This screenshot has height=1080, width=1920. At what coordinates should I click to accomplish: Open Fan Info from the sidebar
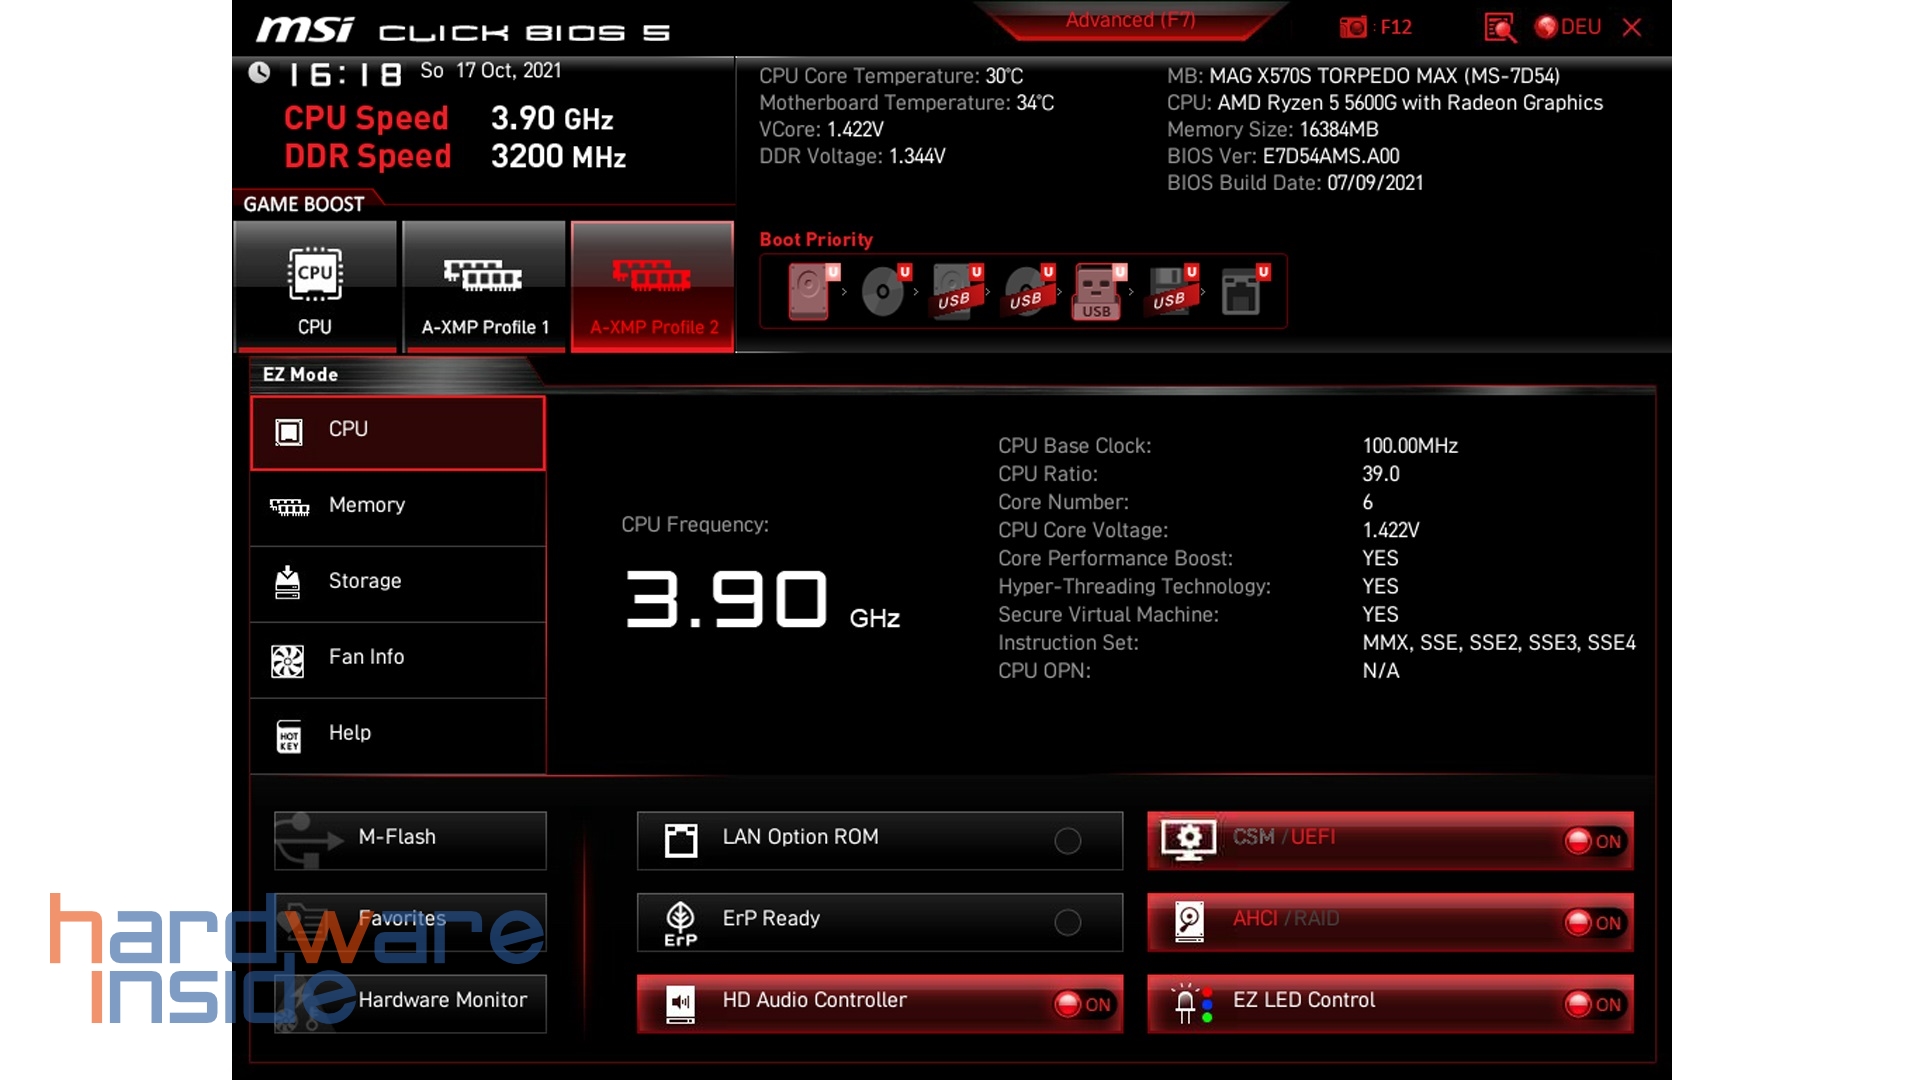coord(365,657)
